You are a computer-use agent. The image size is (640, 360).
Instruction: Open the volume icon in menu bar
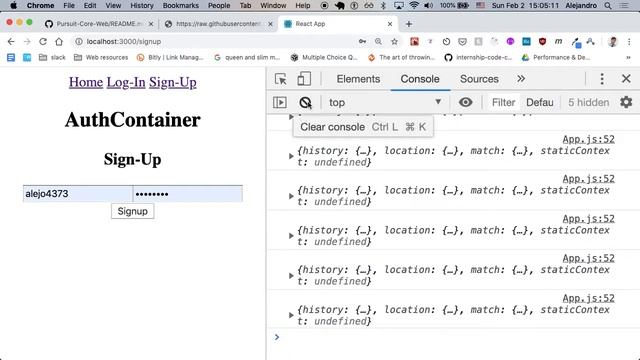(x=428, y=6)
